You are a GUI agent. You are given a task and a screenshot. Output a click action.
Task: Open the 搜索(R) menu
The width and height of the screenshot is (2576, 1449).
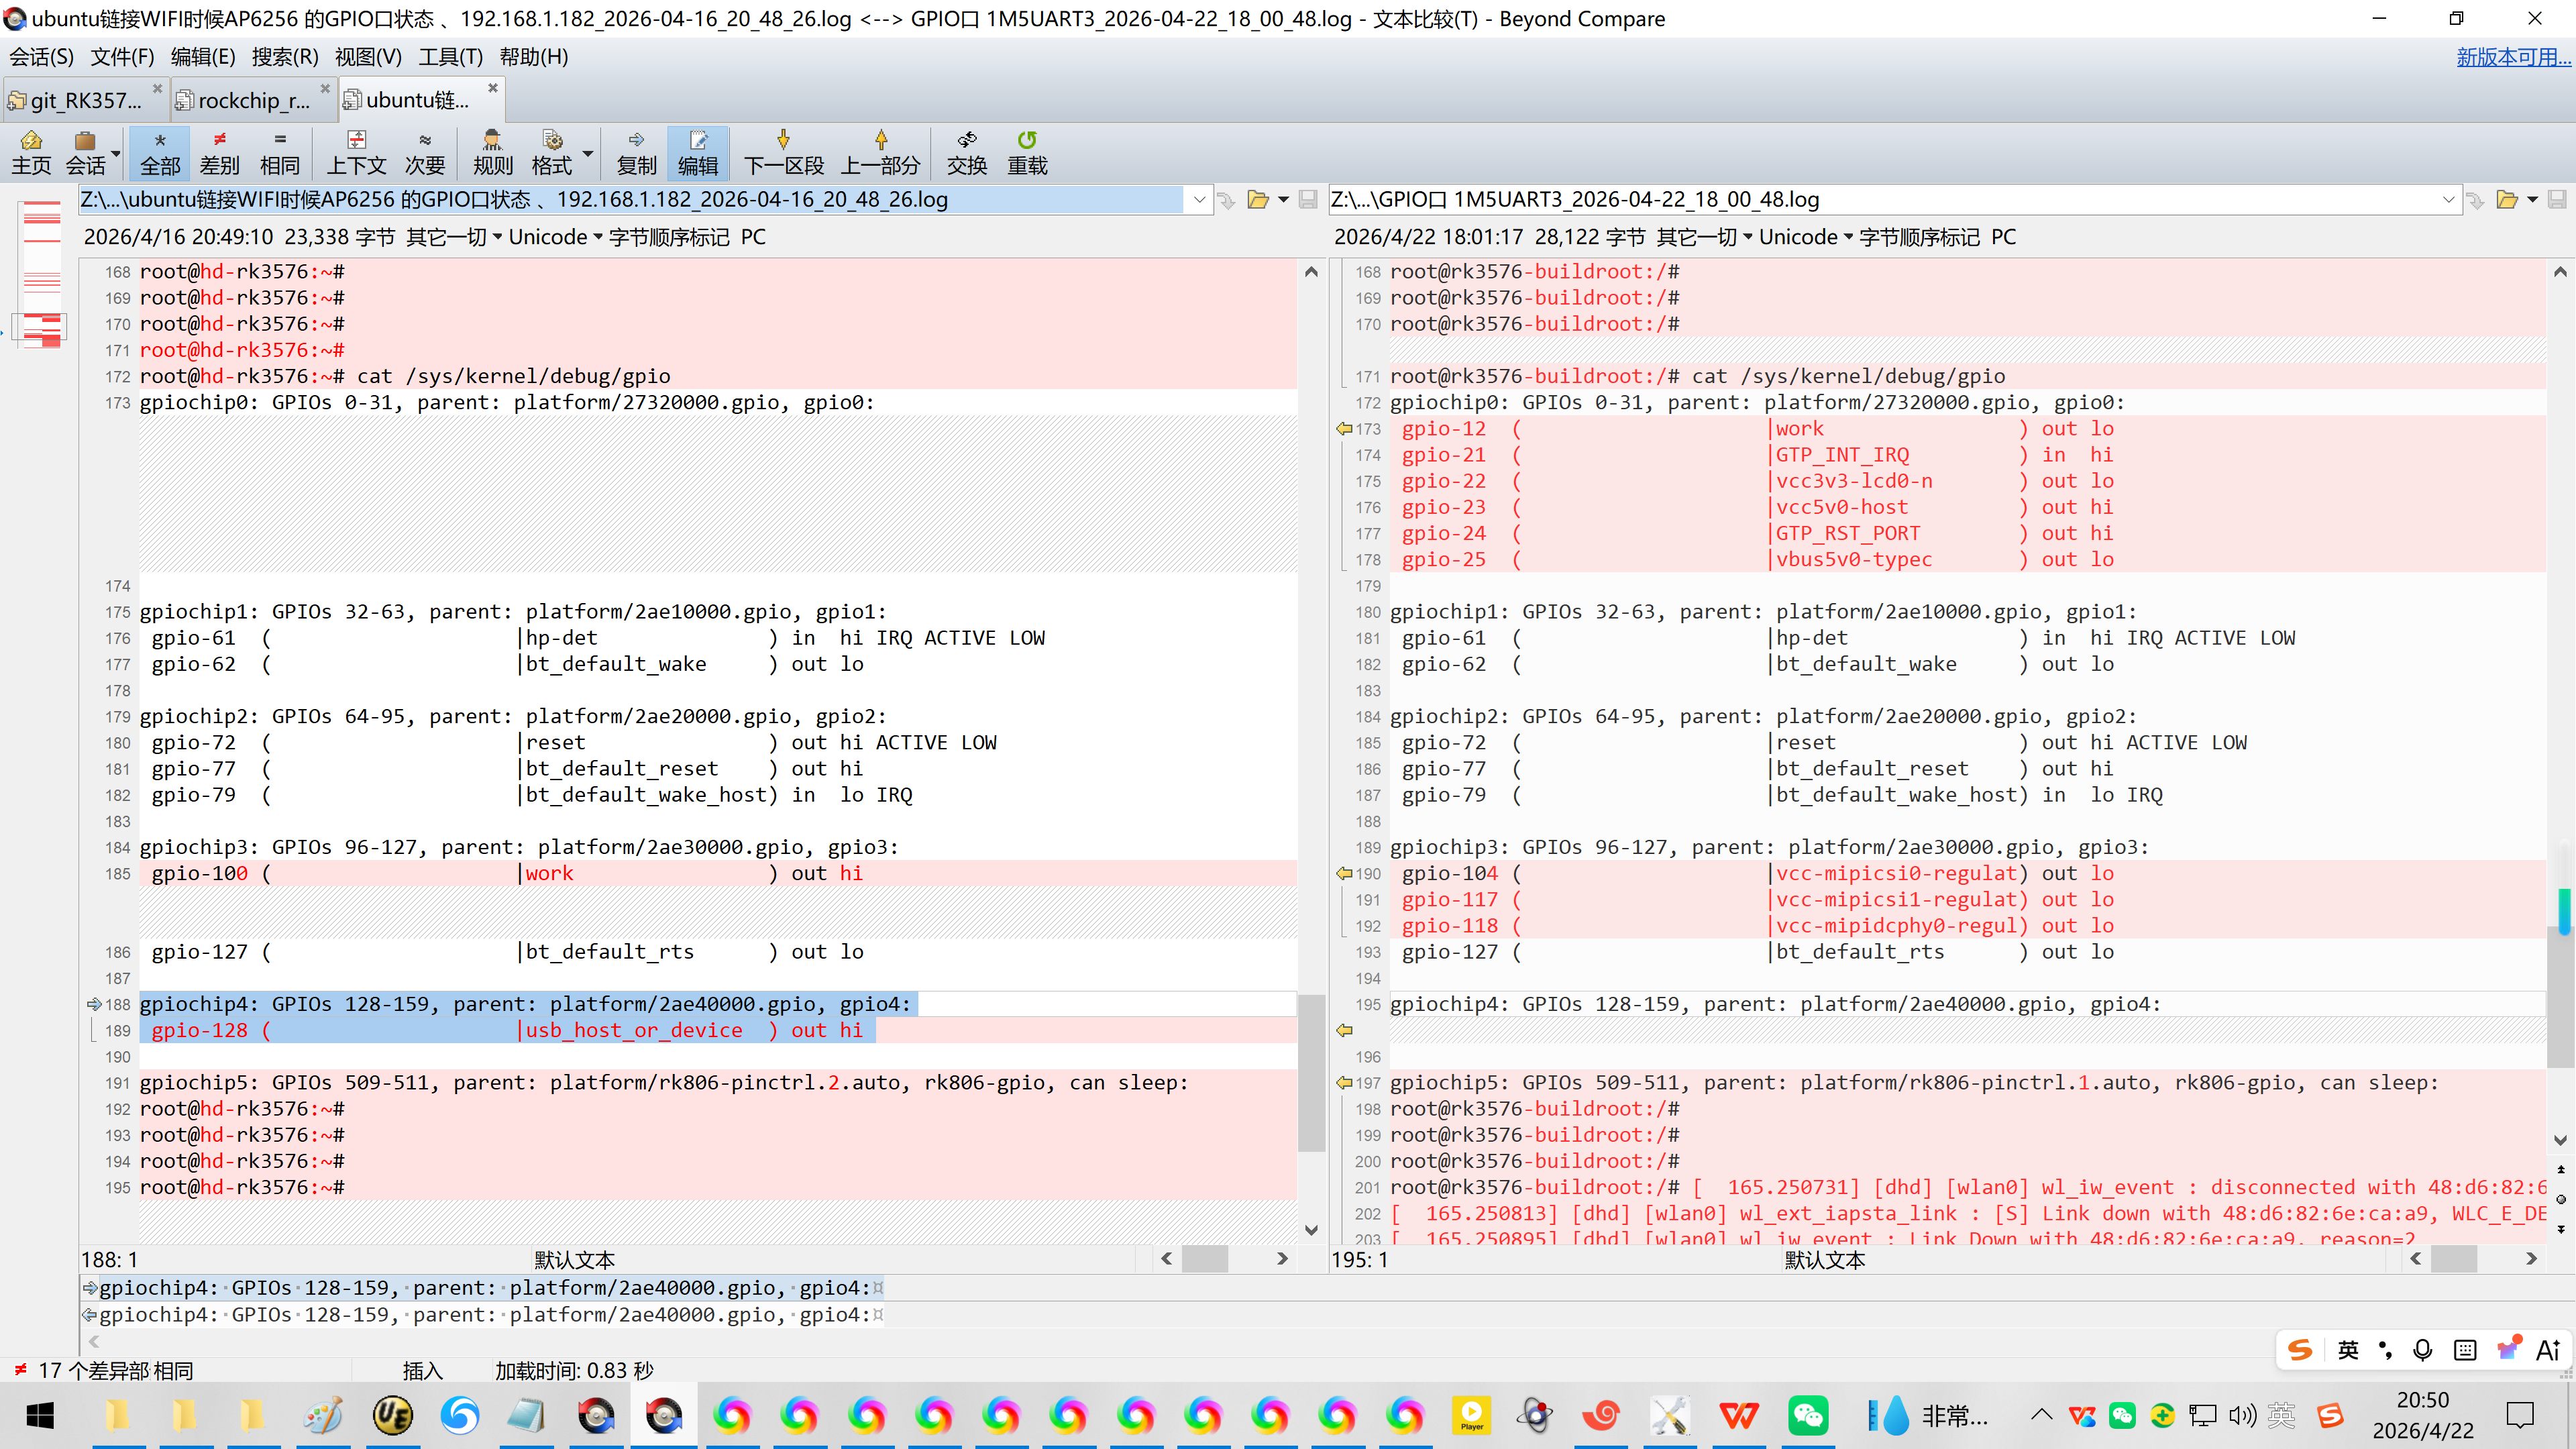tap(284, 57)
